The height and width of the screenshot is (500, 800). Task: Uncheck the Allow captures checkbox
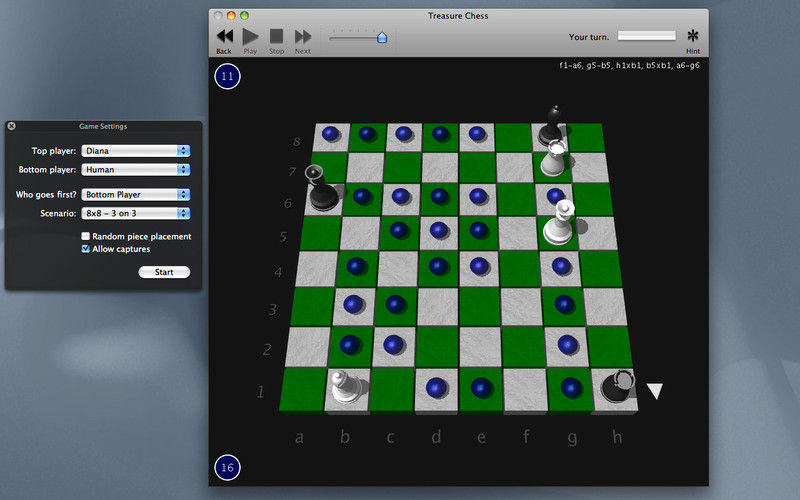click(x=86, y=249)
